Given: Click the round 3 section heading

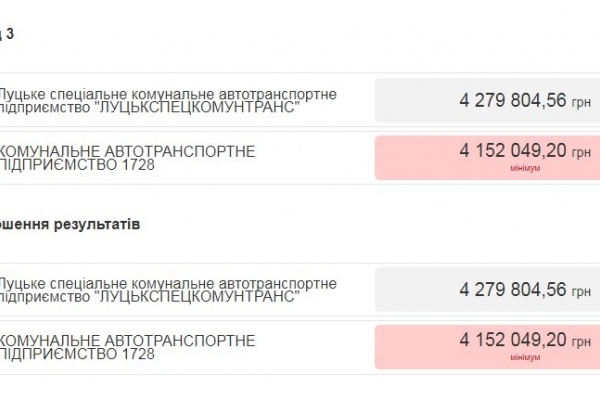Looking at the screenshot, I should 8,34.
